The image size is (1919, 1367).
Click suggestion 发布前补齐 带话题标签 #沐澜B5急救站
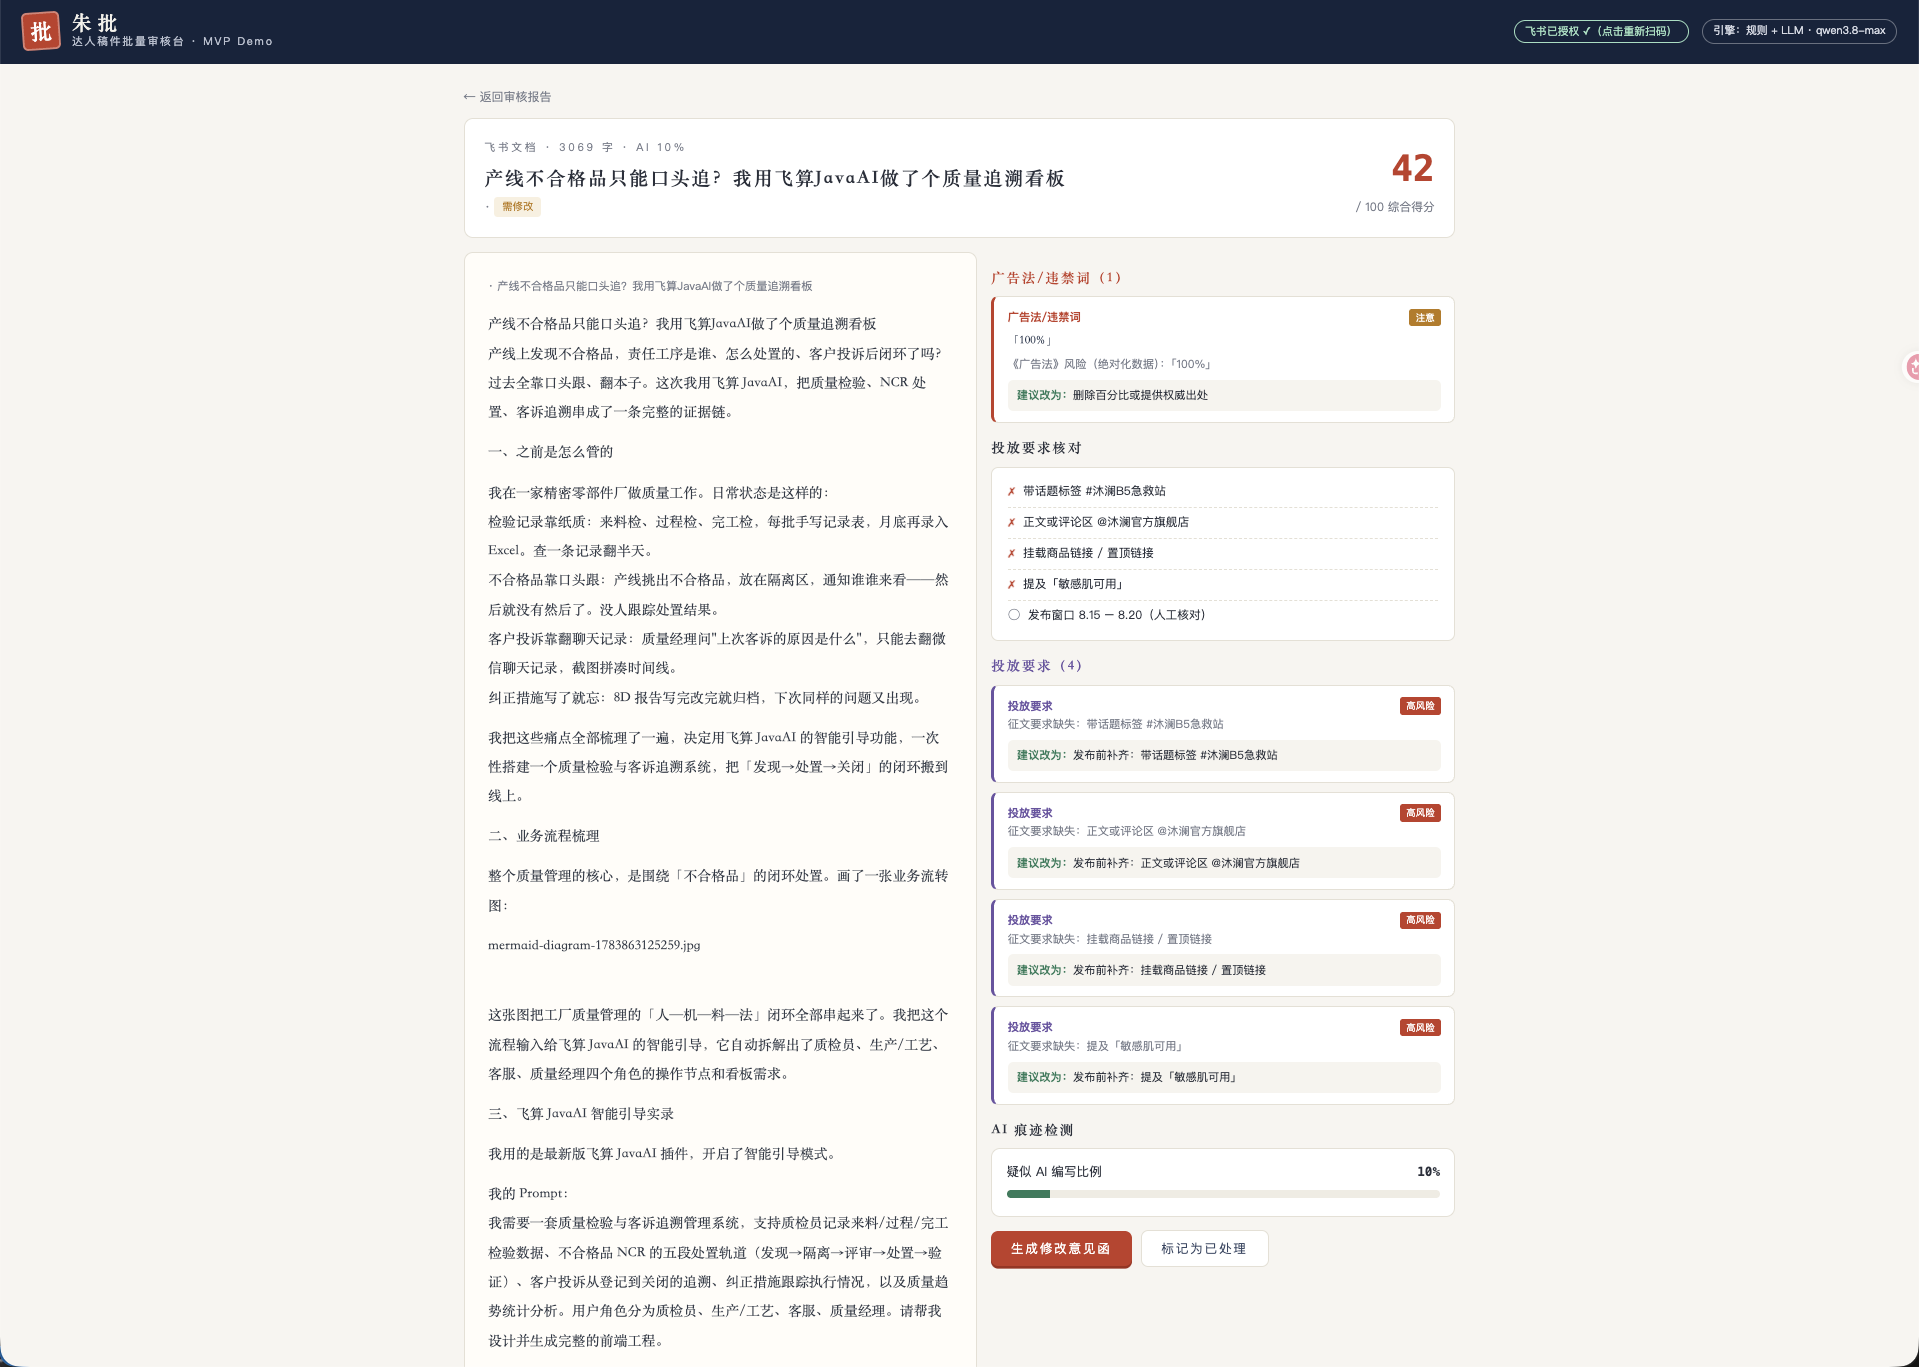1223,755
